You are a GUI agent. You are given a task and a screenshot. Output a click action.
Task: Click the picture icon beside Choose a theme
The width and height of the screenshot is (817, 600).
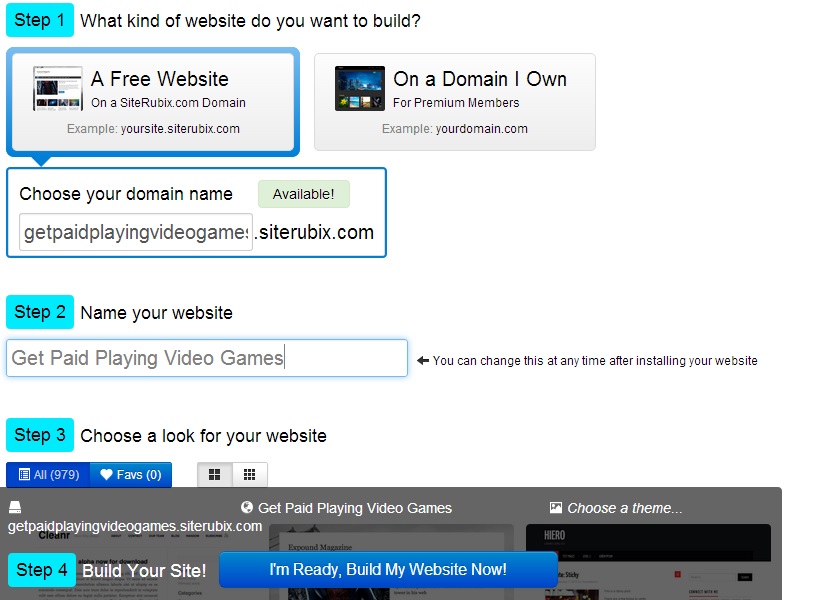point(556,508)
